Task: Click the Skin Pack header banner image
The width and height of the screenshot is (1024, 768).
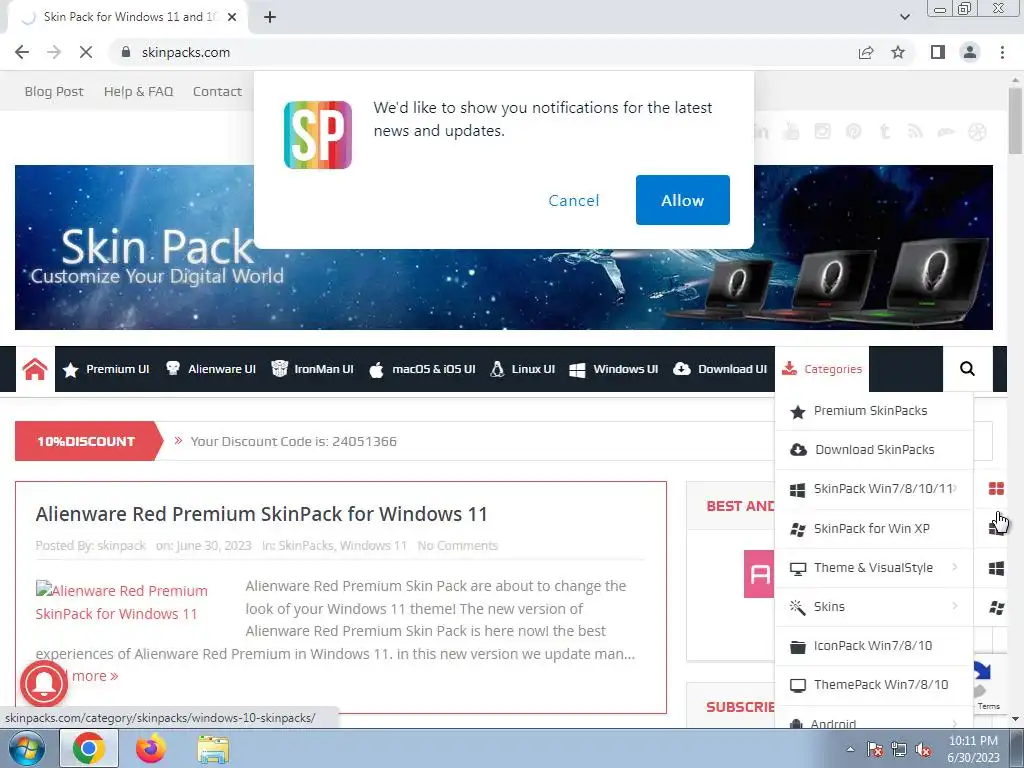Action: tap(504, 248)
